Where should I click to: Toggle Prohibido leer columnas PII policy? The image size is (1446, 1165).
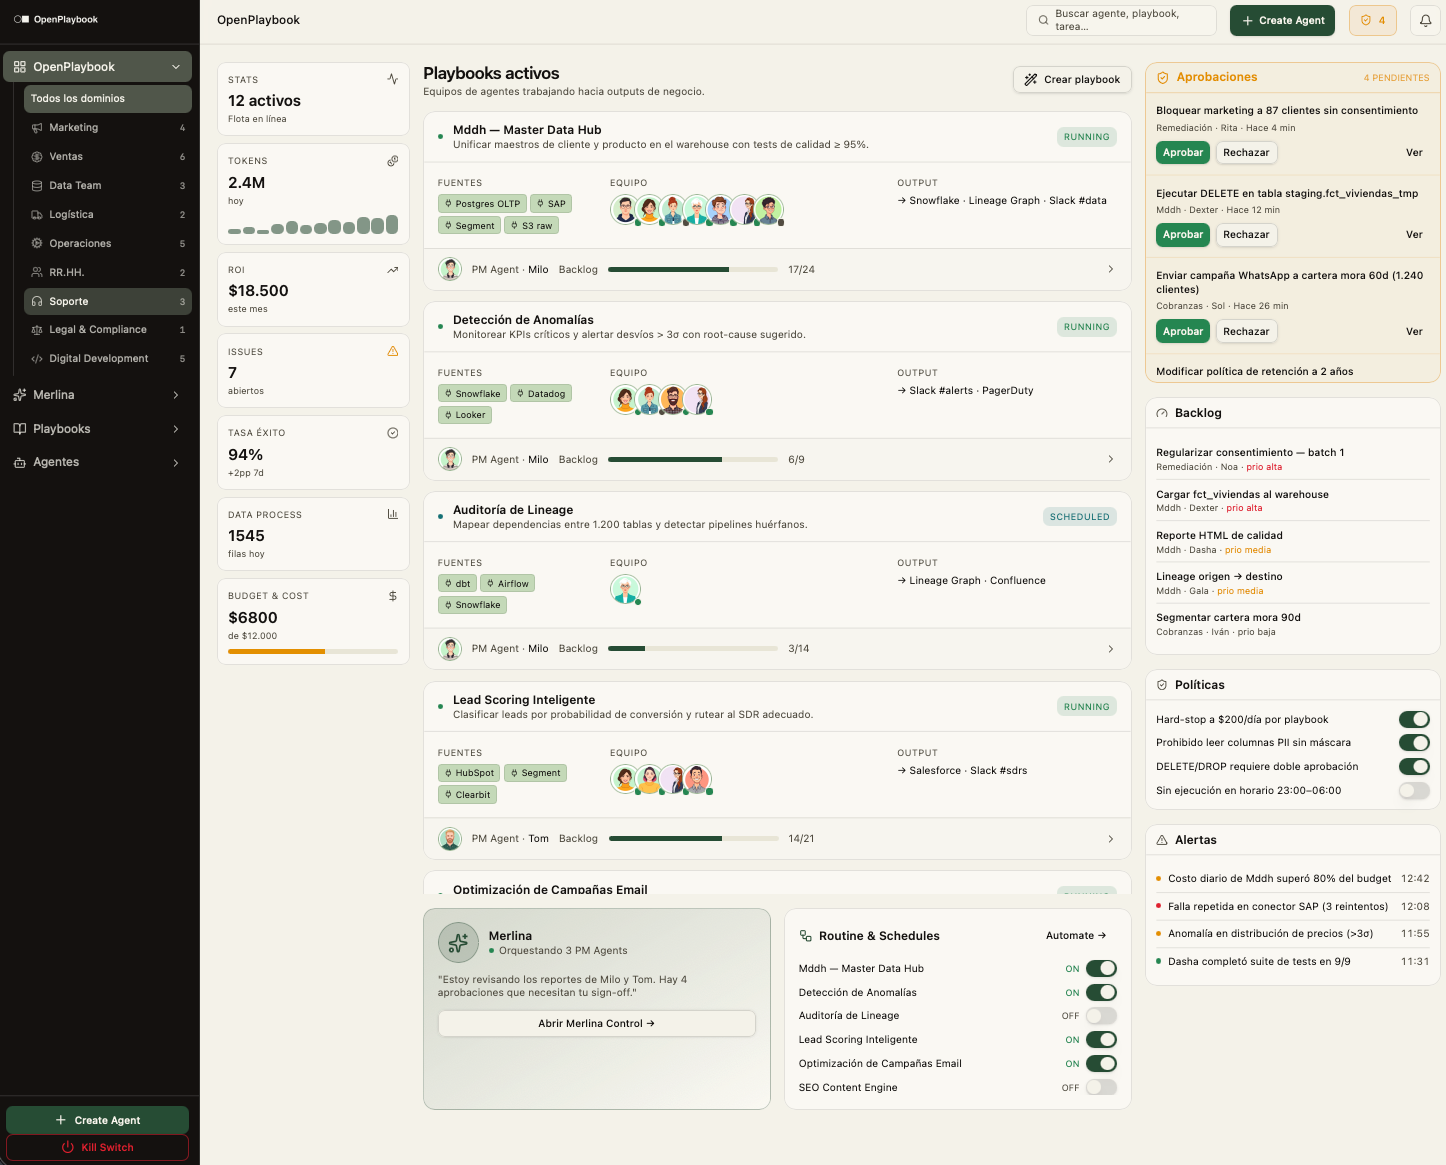(1414, 743)
